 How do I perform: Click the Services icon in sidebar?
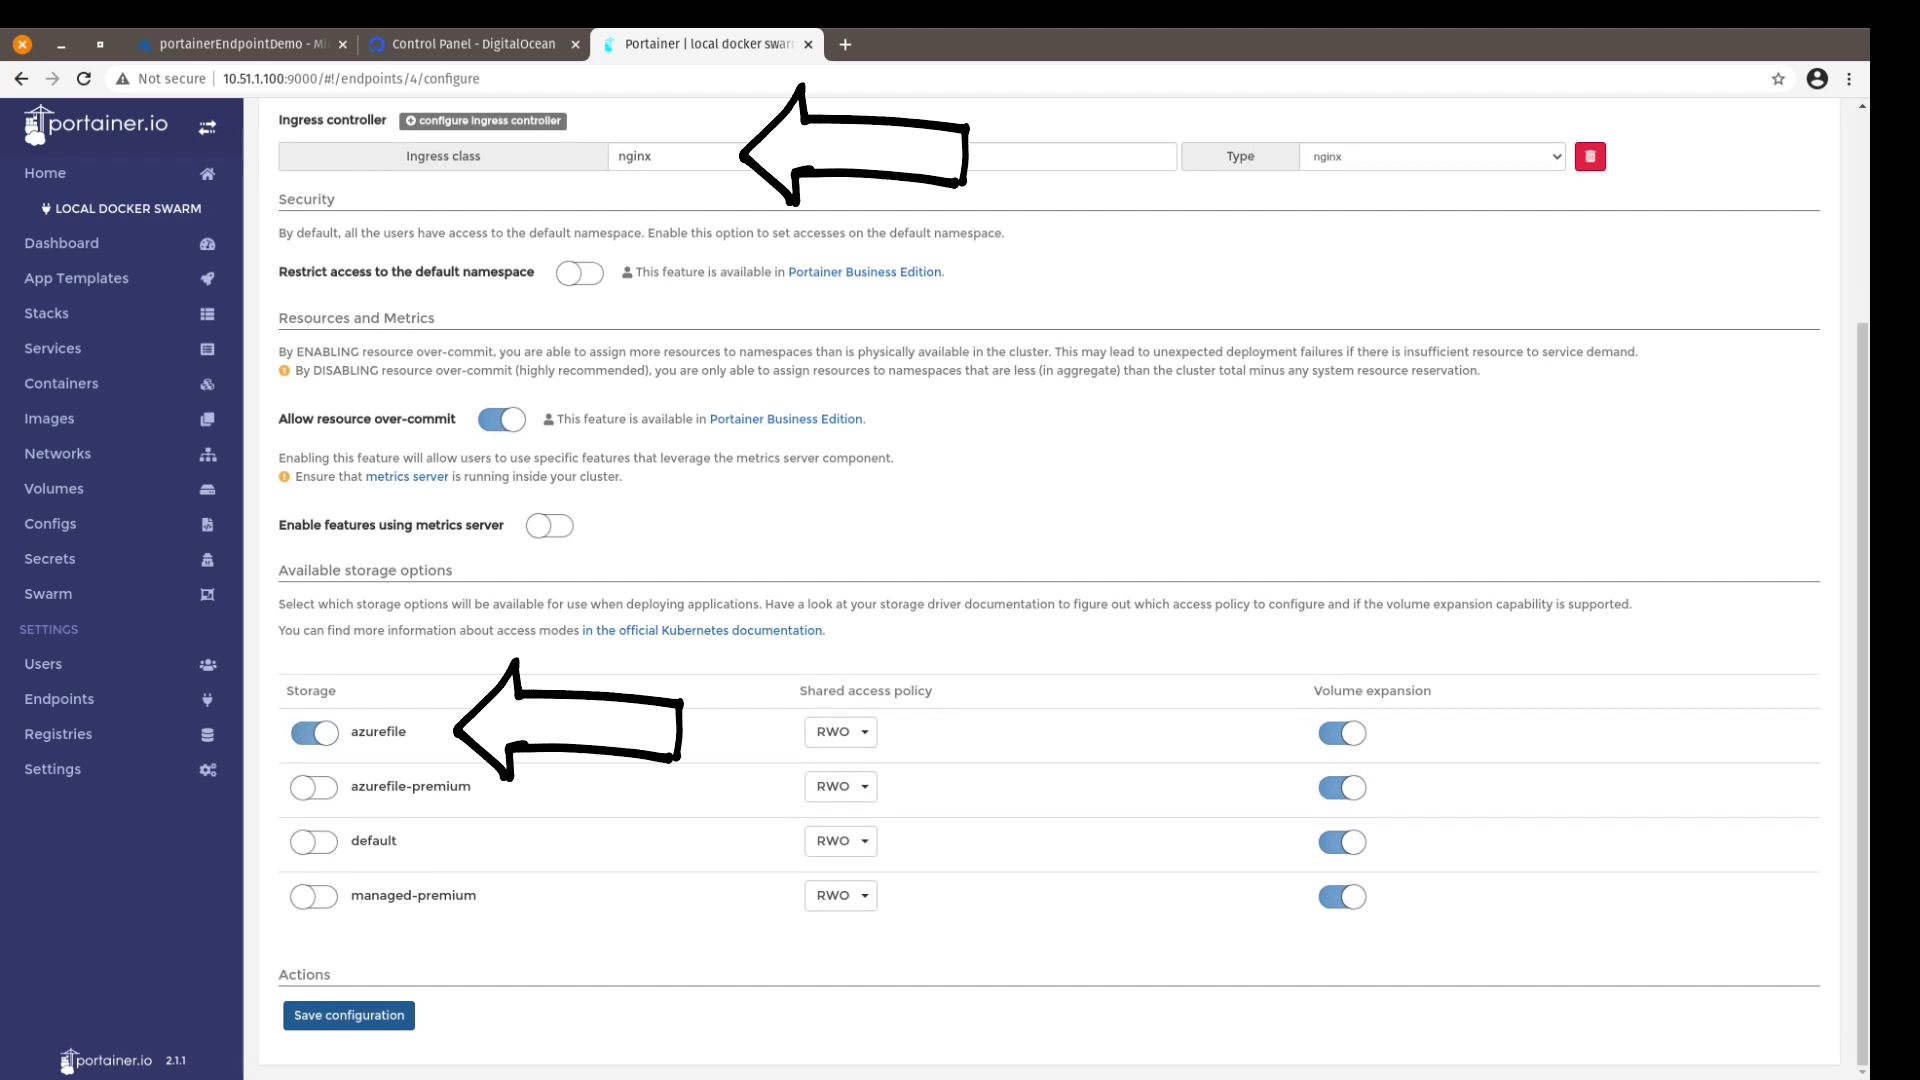(207, 349)
